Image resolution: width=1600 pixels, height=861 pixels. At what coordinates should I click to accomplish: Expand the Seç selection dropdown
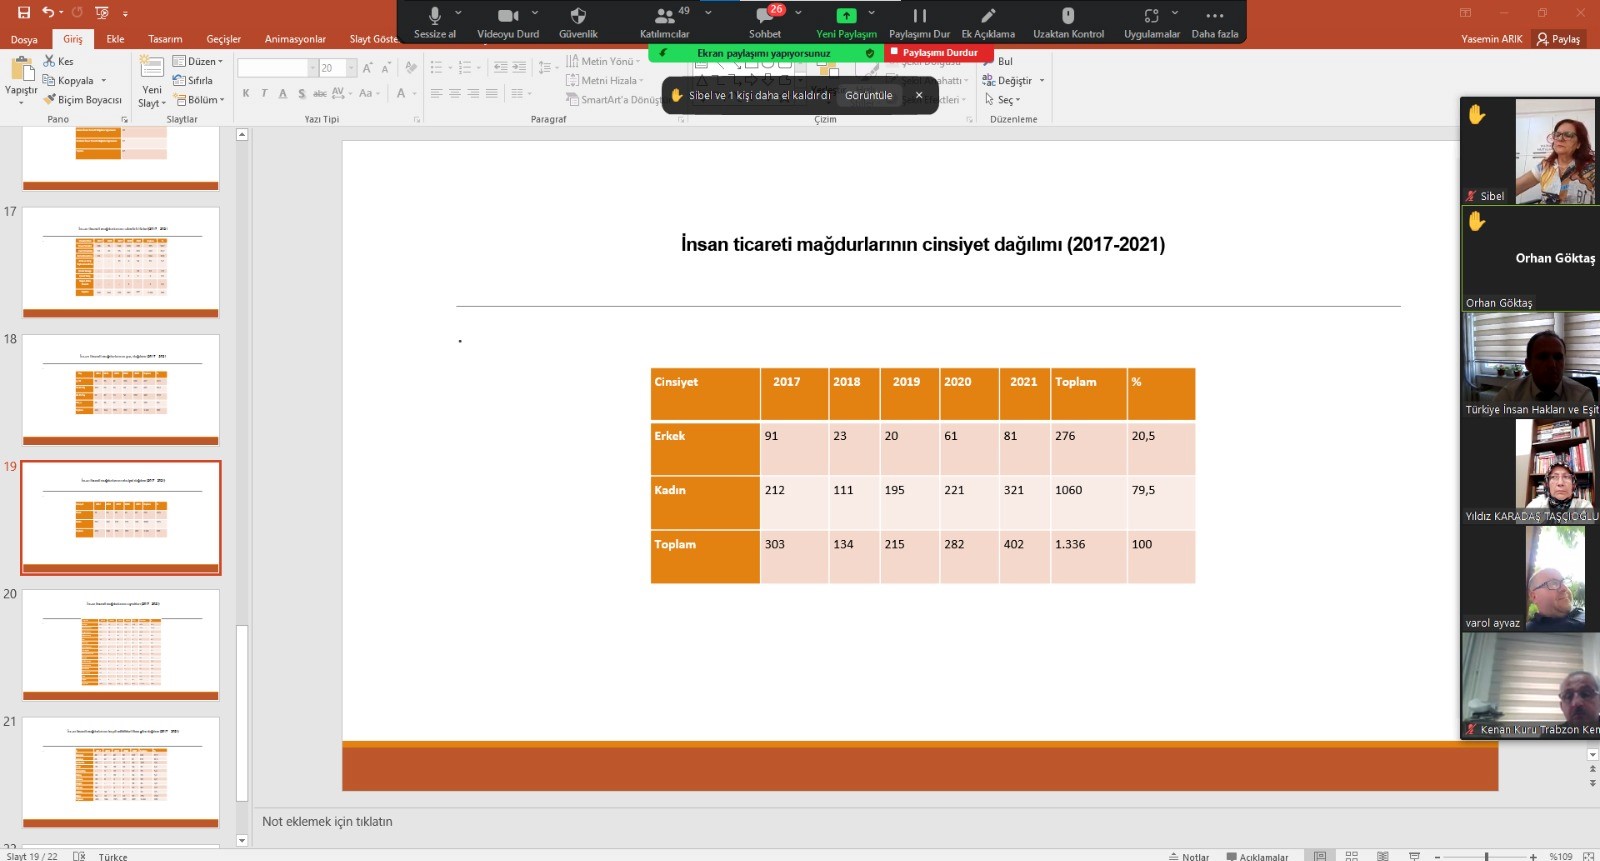pyautogui.click(x=1003, y=100)
